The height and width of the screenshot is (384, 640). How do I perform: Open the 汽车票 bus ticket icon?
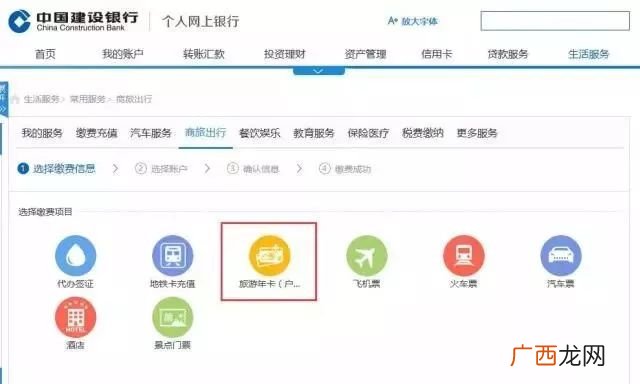tap(561, 256)
